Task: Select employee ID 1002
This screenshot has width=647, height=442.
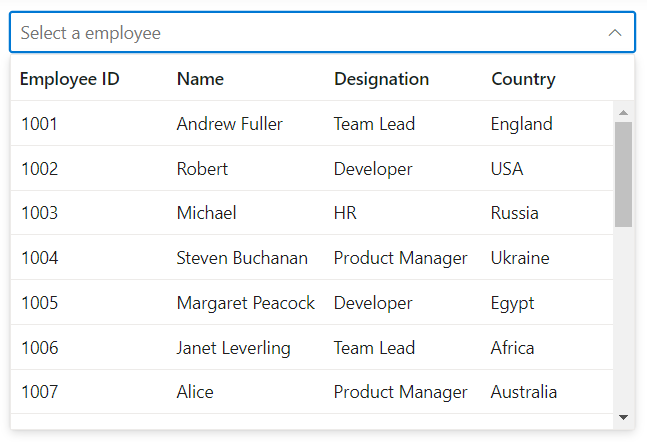Action: pos(40,169)
